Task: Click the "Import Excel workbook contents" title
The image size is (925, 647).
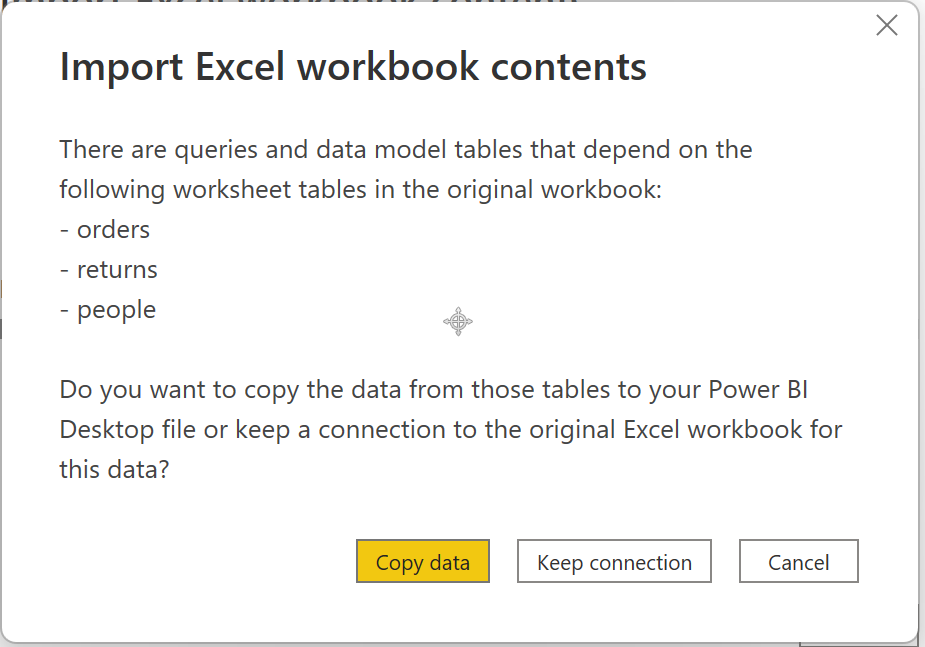Action: [x=353, y=67]
